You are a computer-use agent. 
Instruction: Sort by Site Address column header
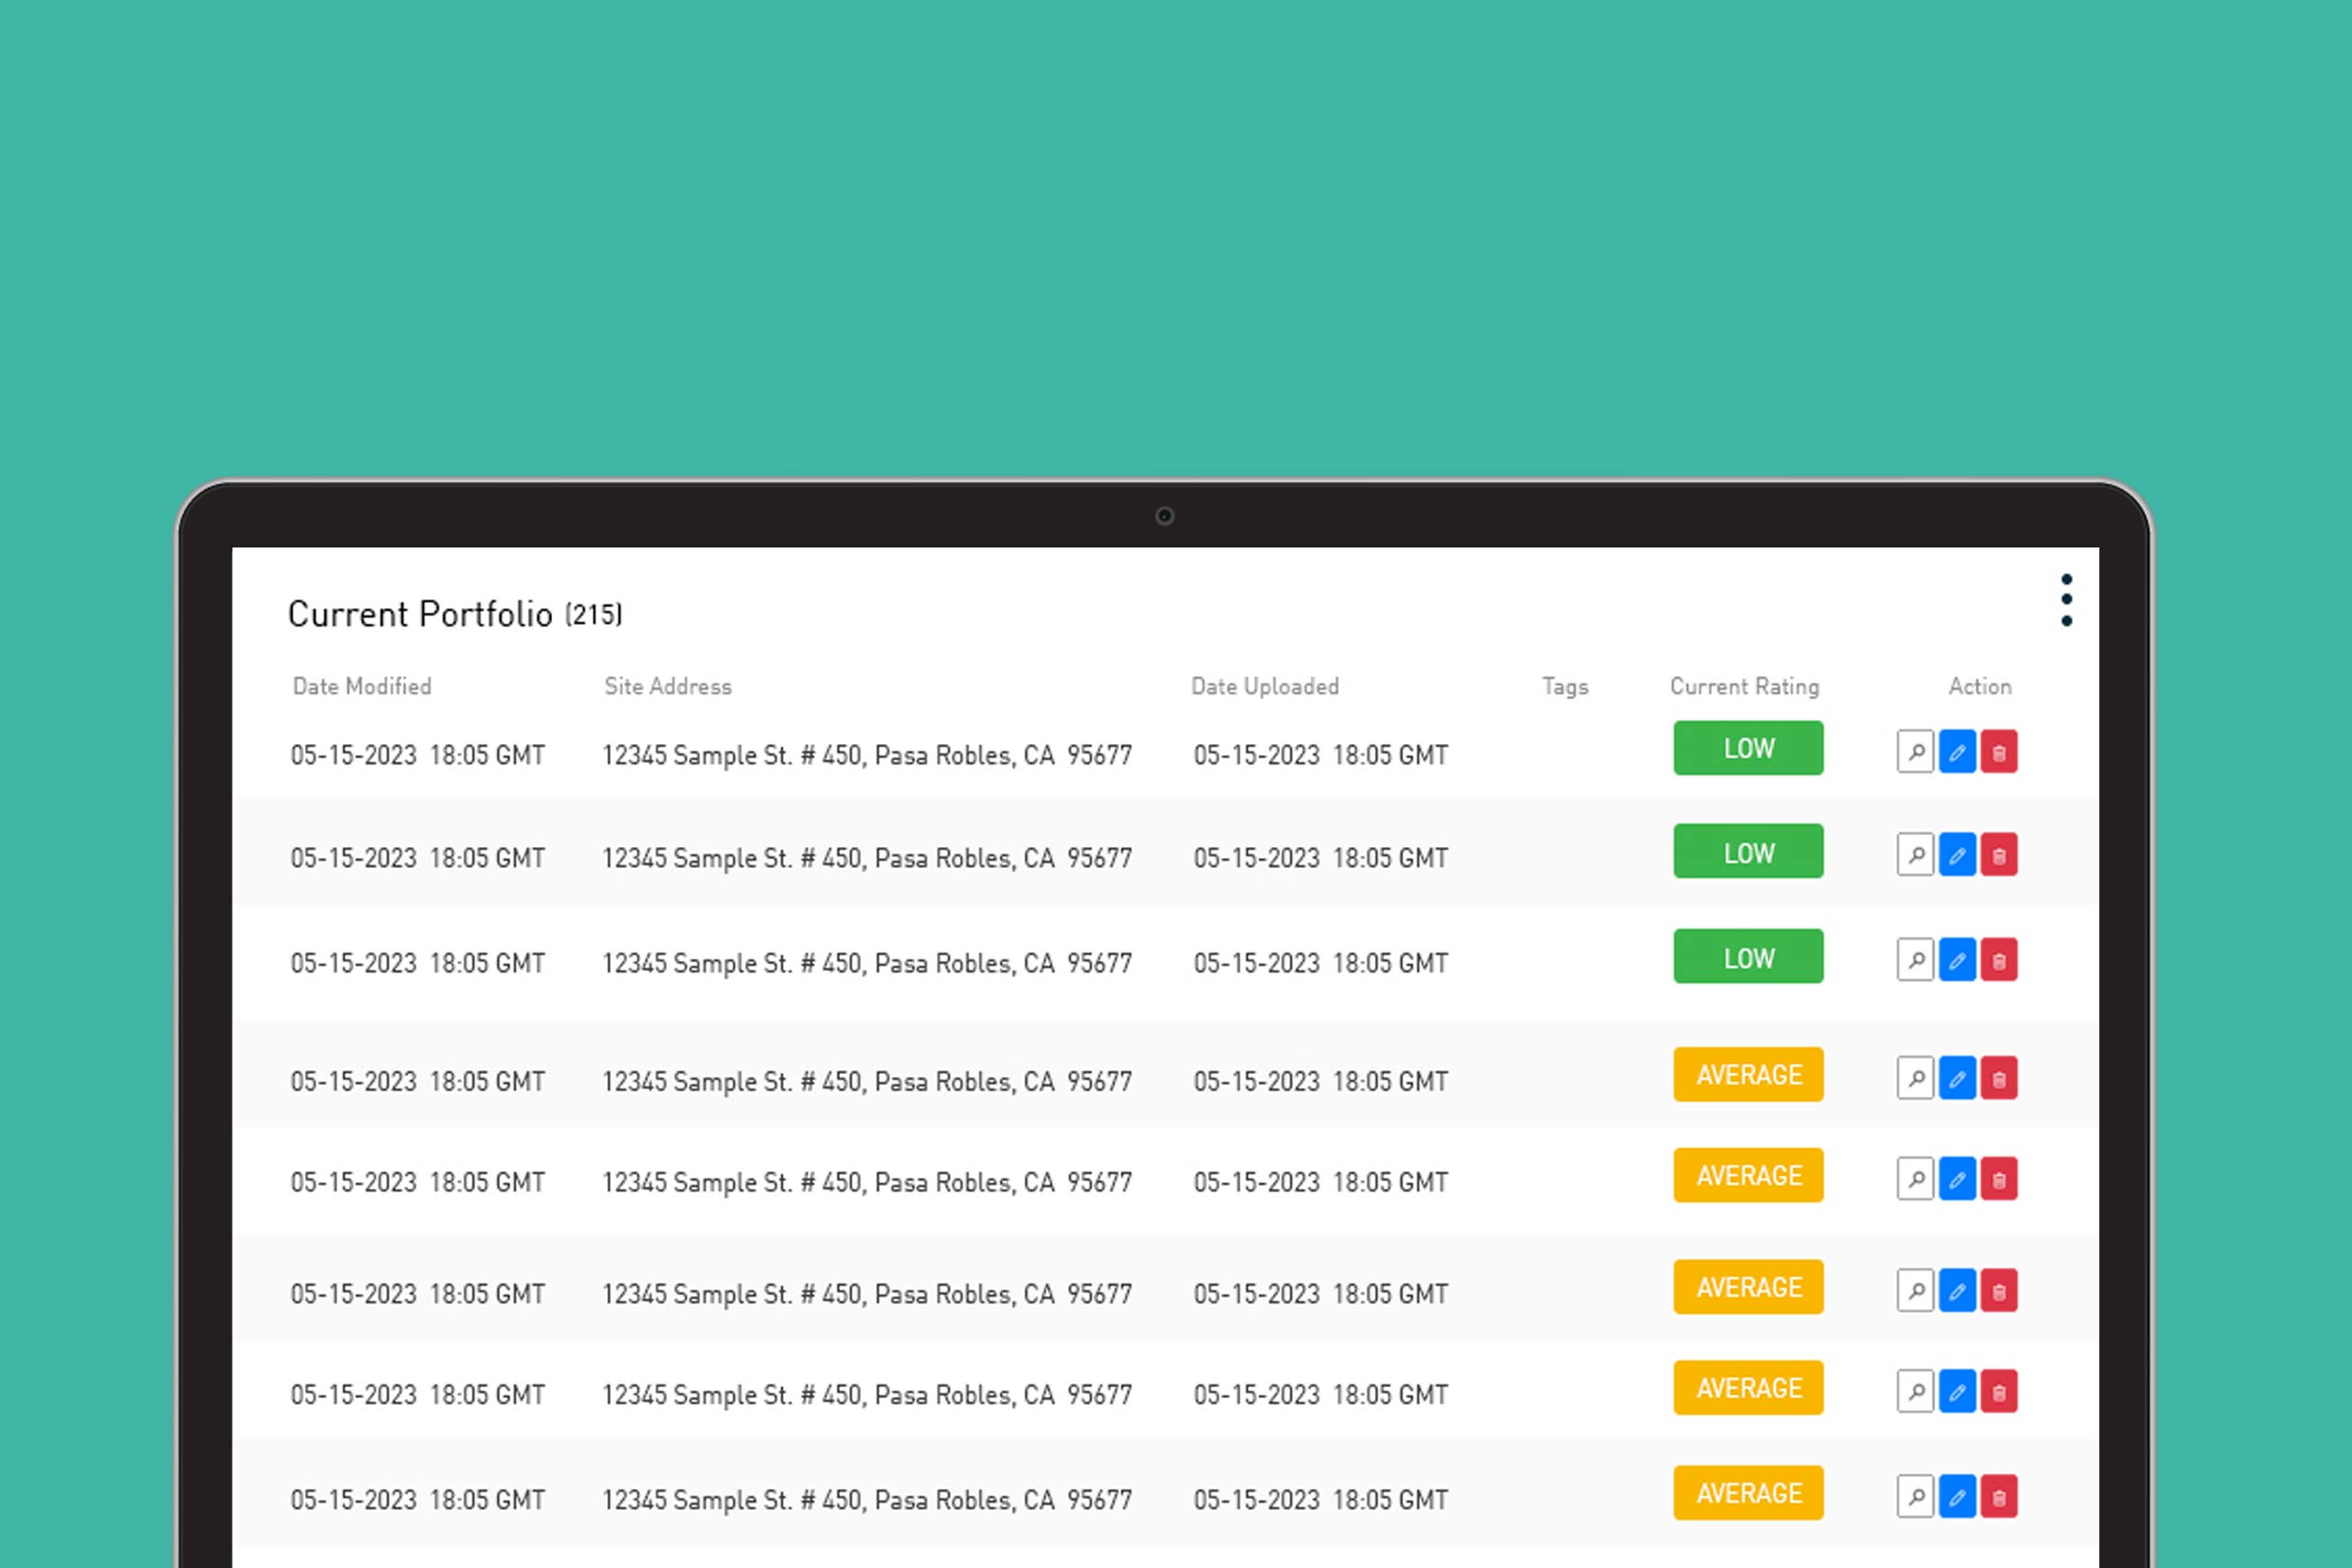coord(668,686)
